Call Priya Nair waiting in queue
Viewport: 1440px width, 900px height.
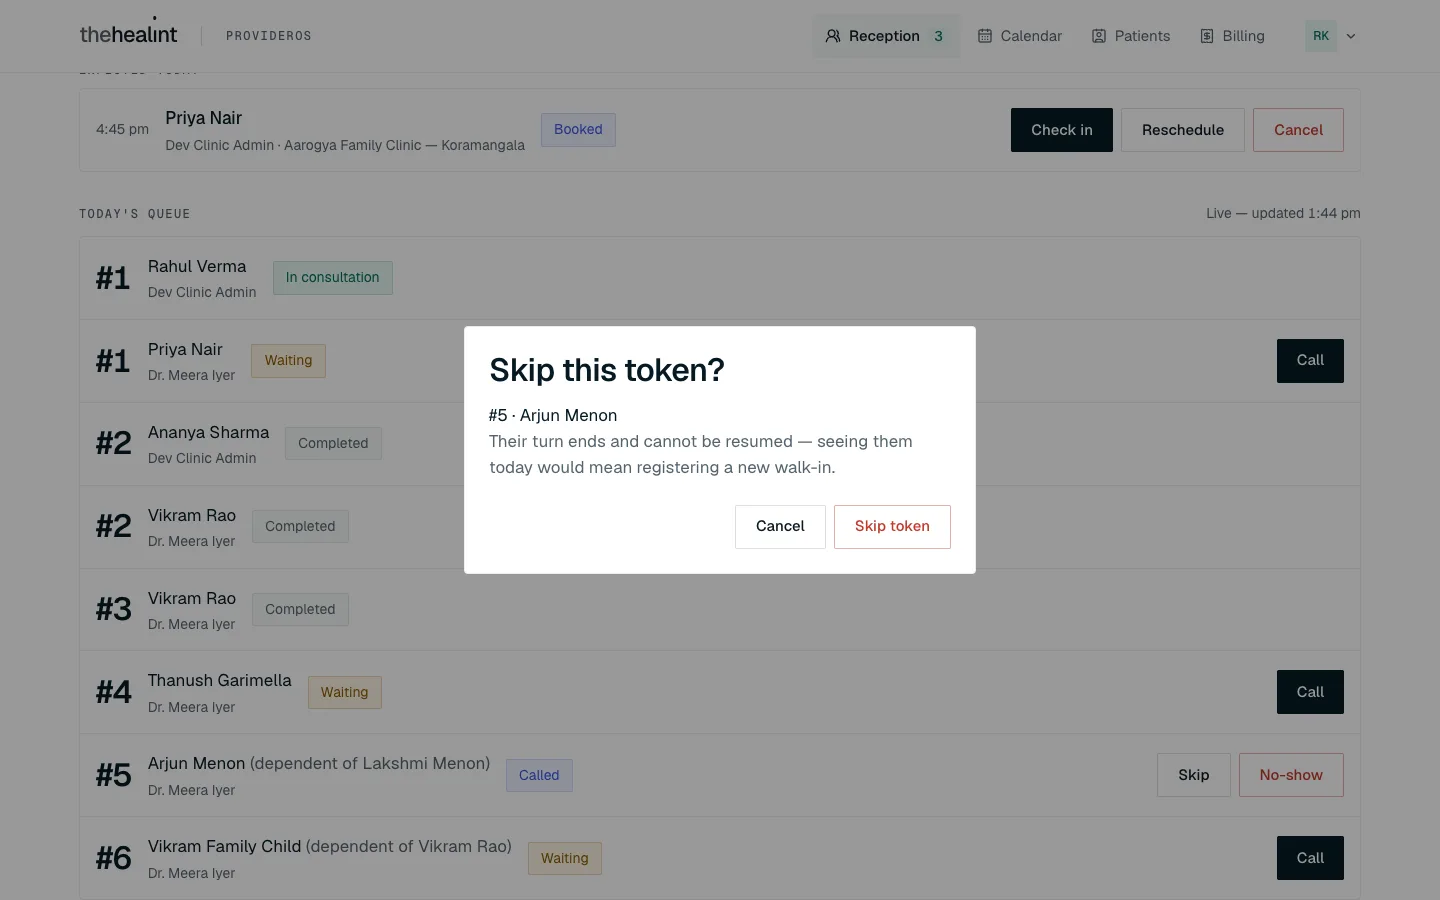[1310, 360]
